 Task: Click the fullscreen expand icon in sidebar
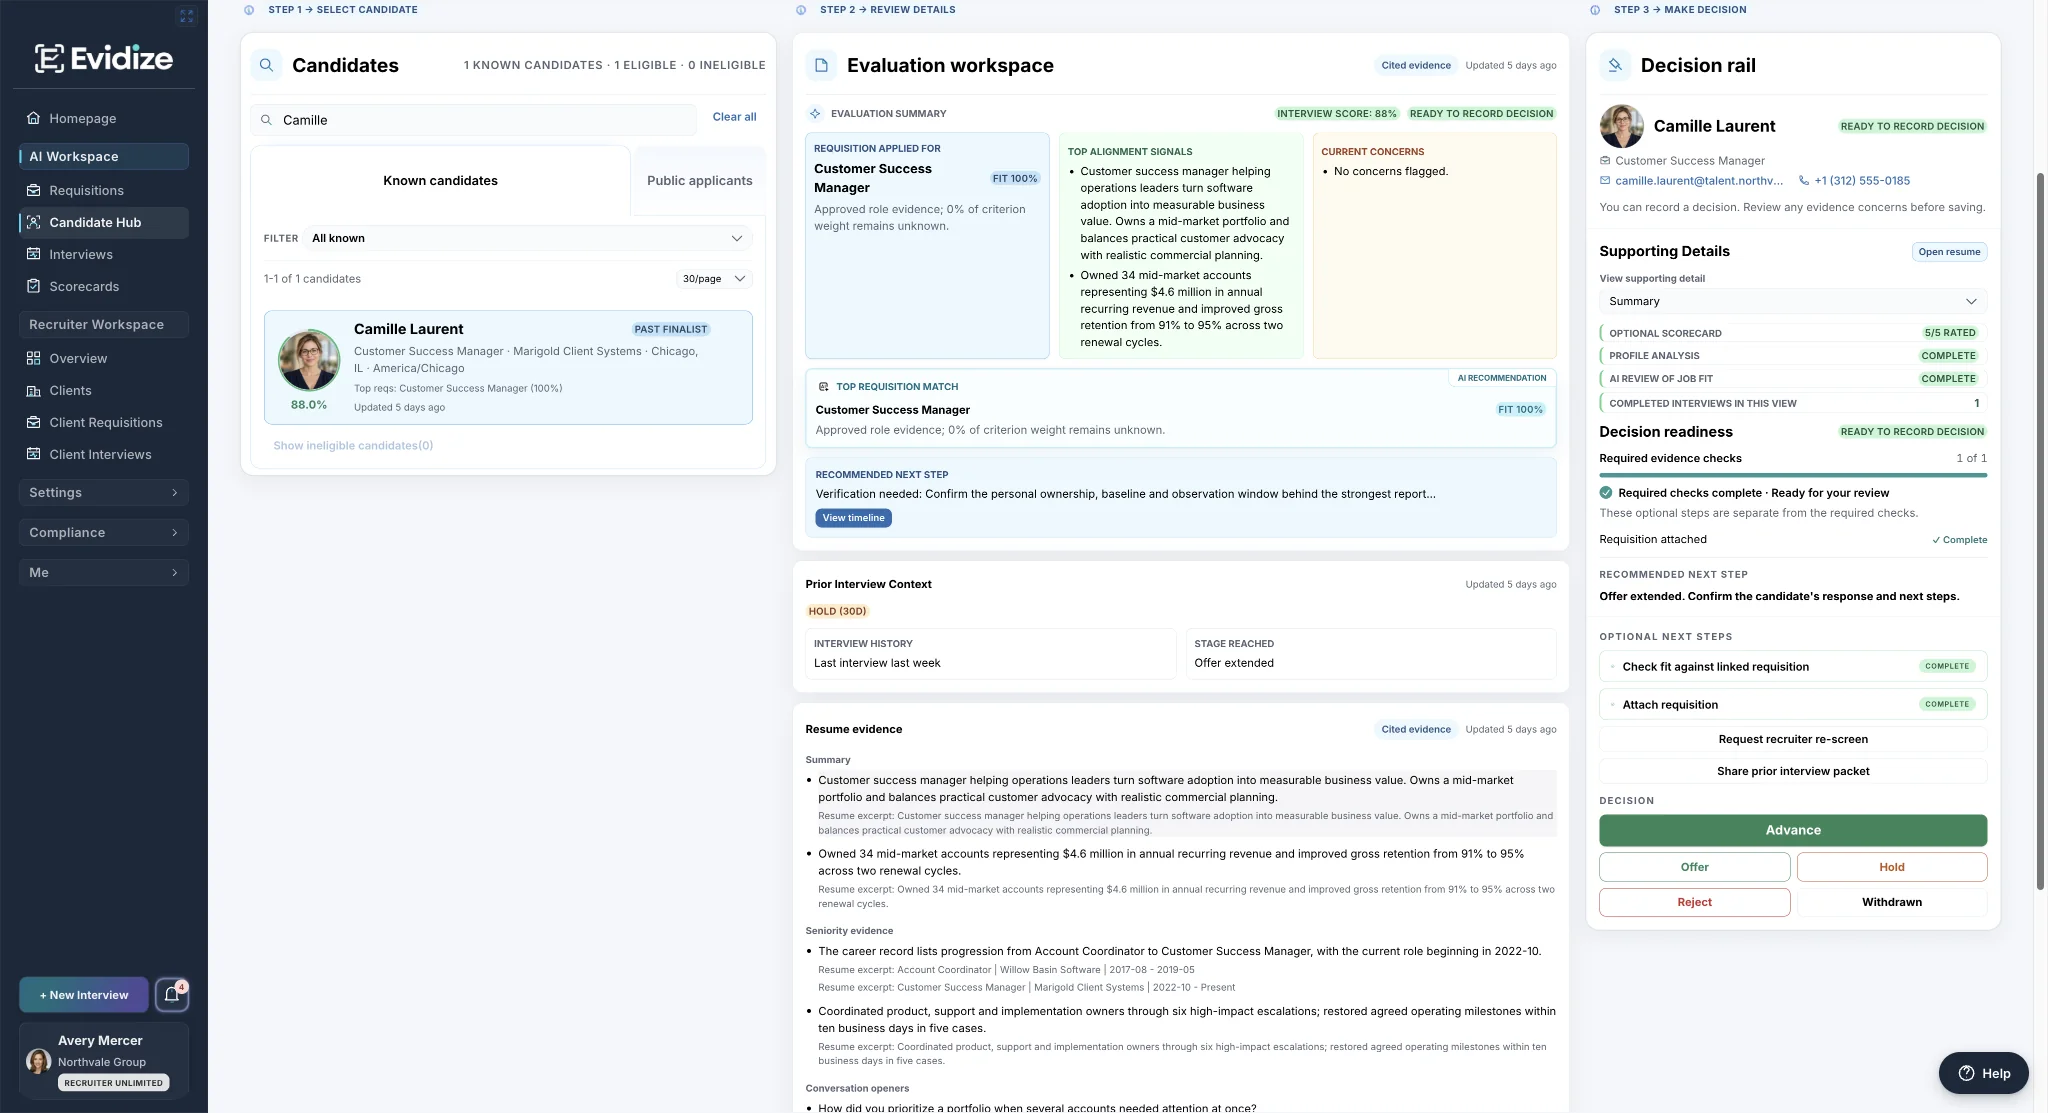pos(186,16)
